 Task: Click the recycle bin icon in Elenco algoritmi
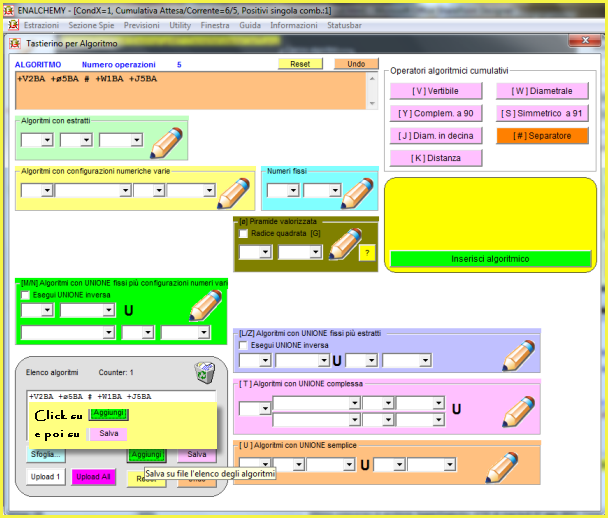[x=205, y=372]
